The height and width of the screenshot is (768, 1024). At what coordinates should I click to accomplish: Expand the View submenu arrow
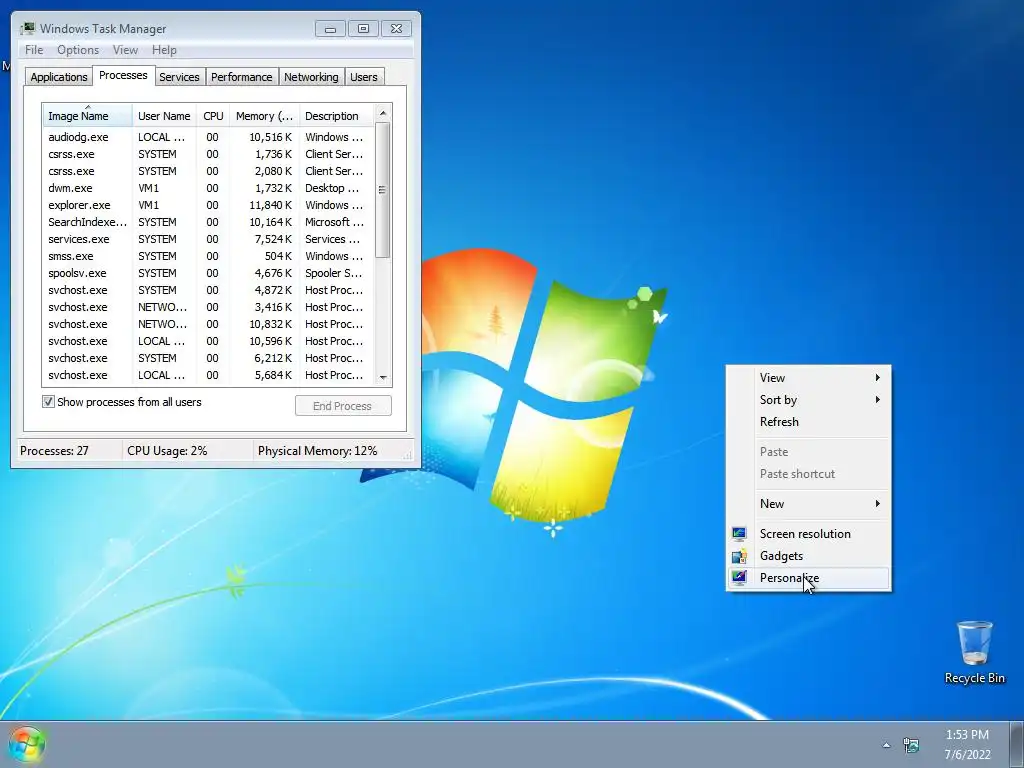point(878,377)
